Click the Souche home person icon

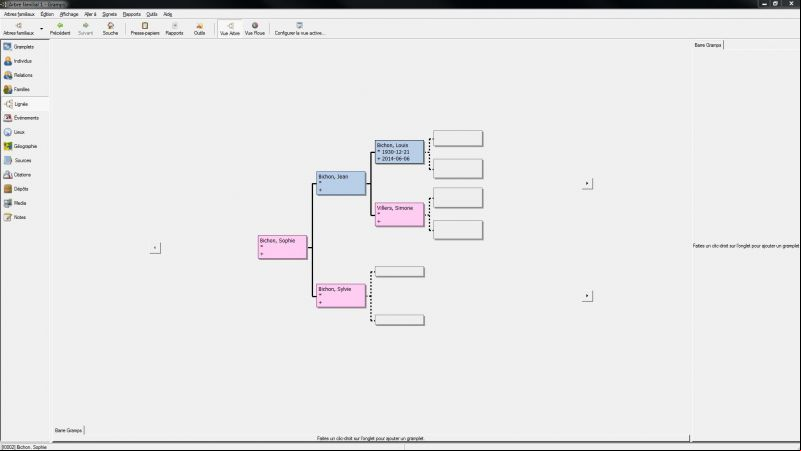coord(110,26)
